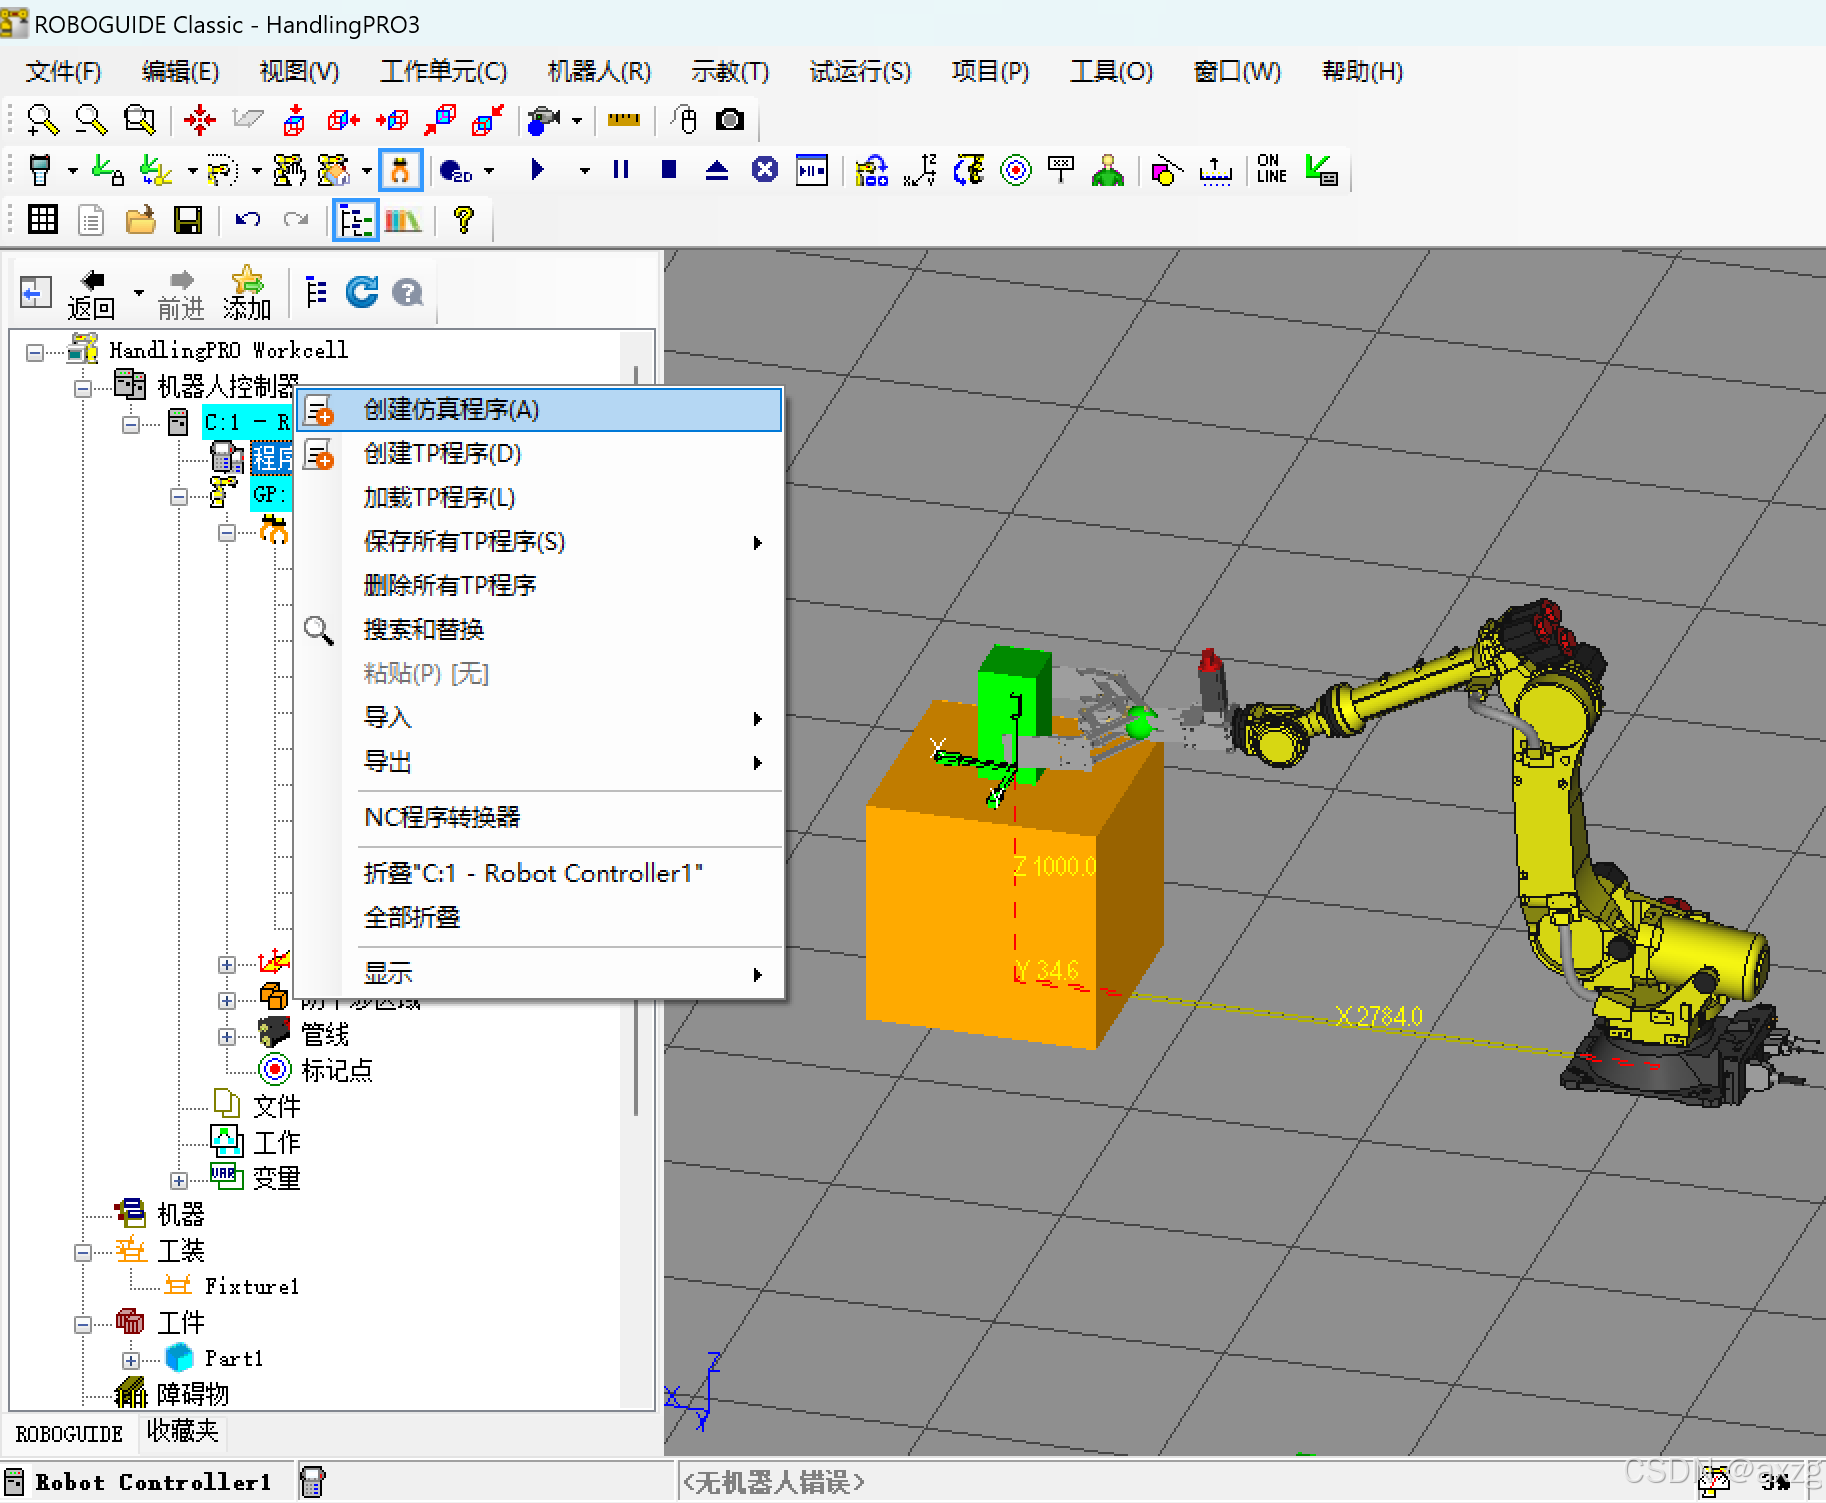1826x1503 pixels.
Task: Open the 机器人(R) menu
Action: (600, 72)
